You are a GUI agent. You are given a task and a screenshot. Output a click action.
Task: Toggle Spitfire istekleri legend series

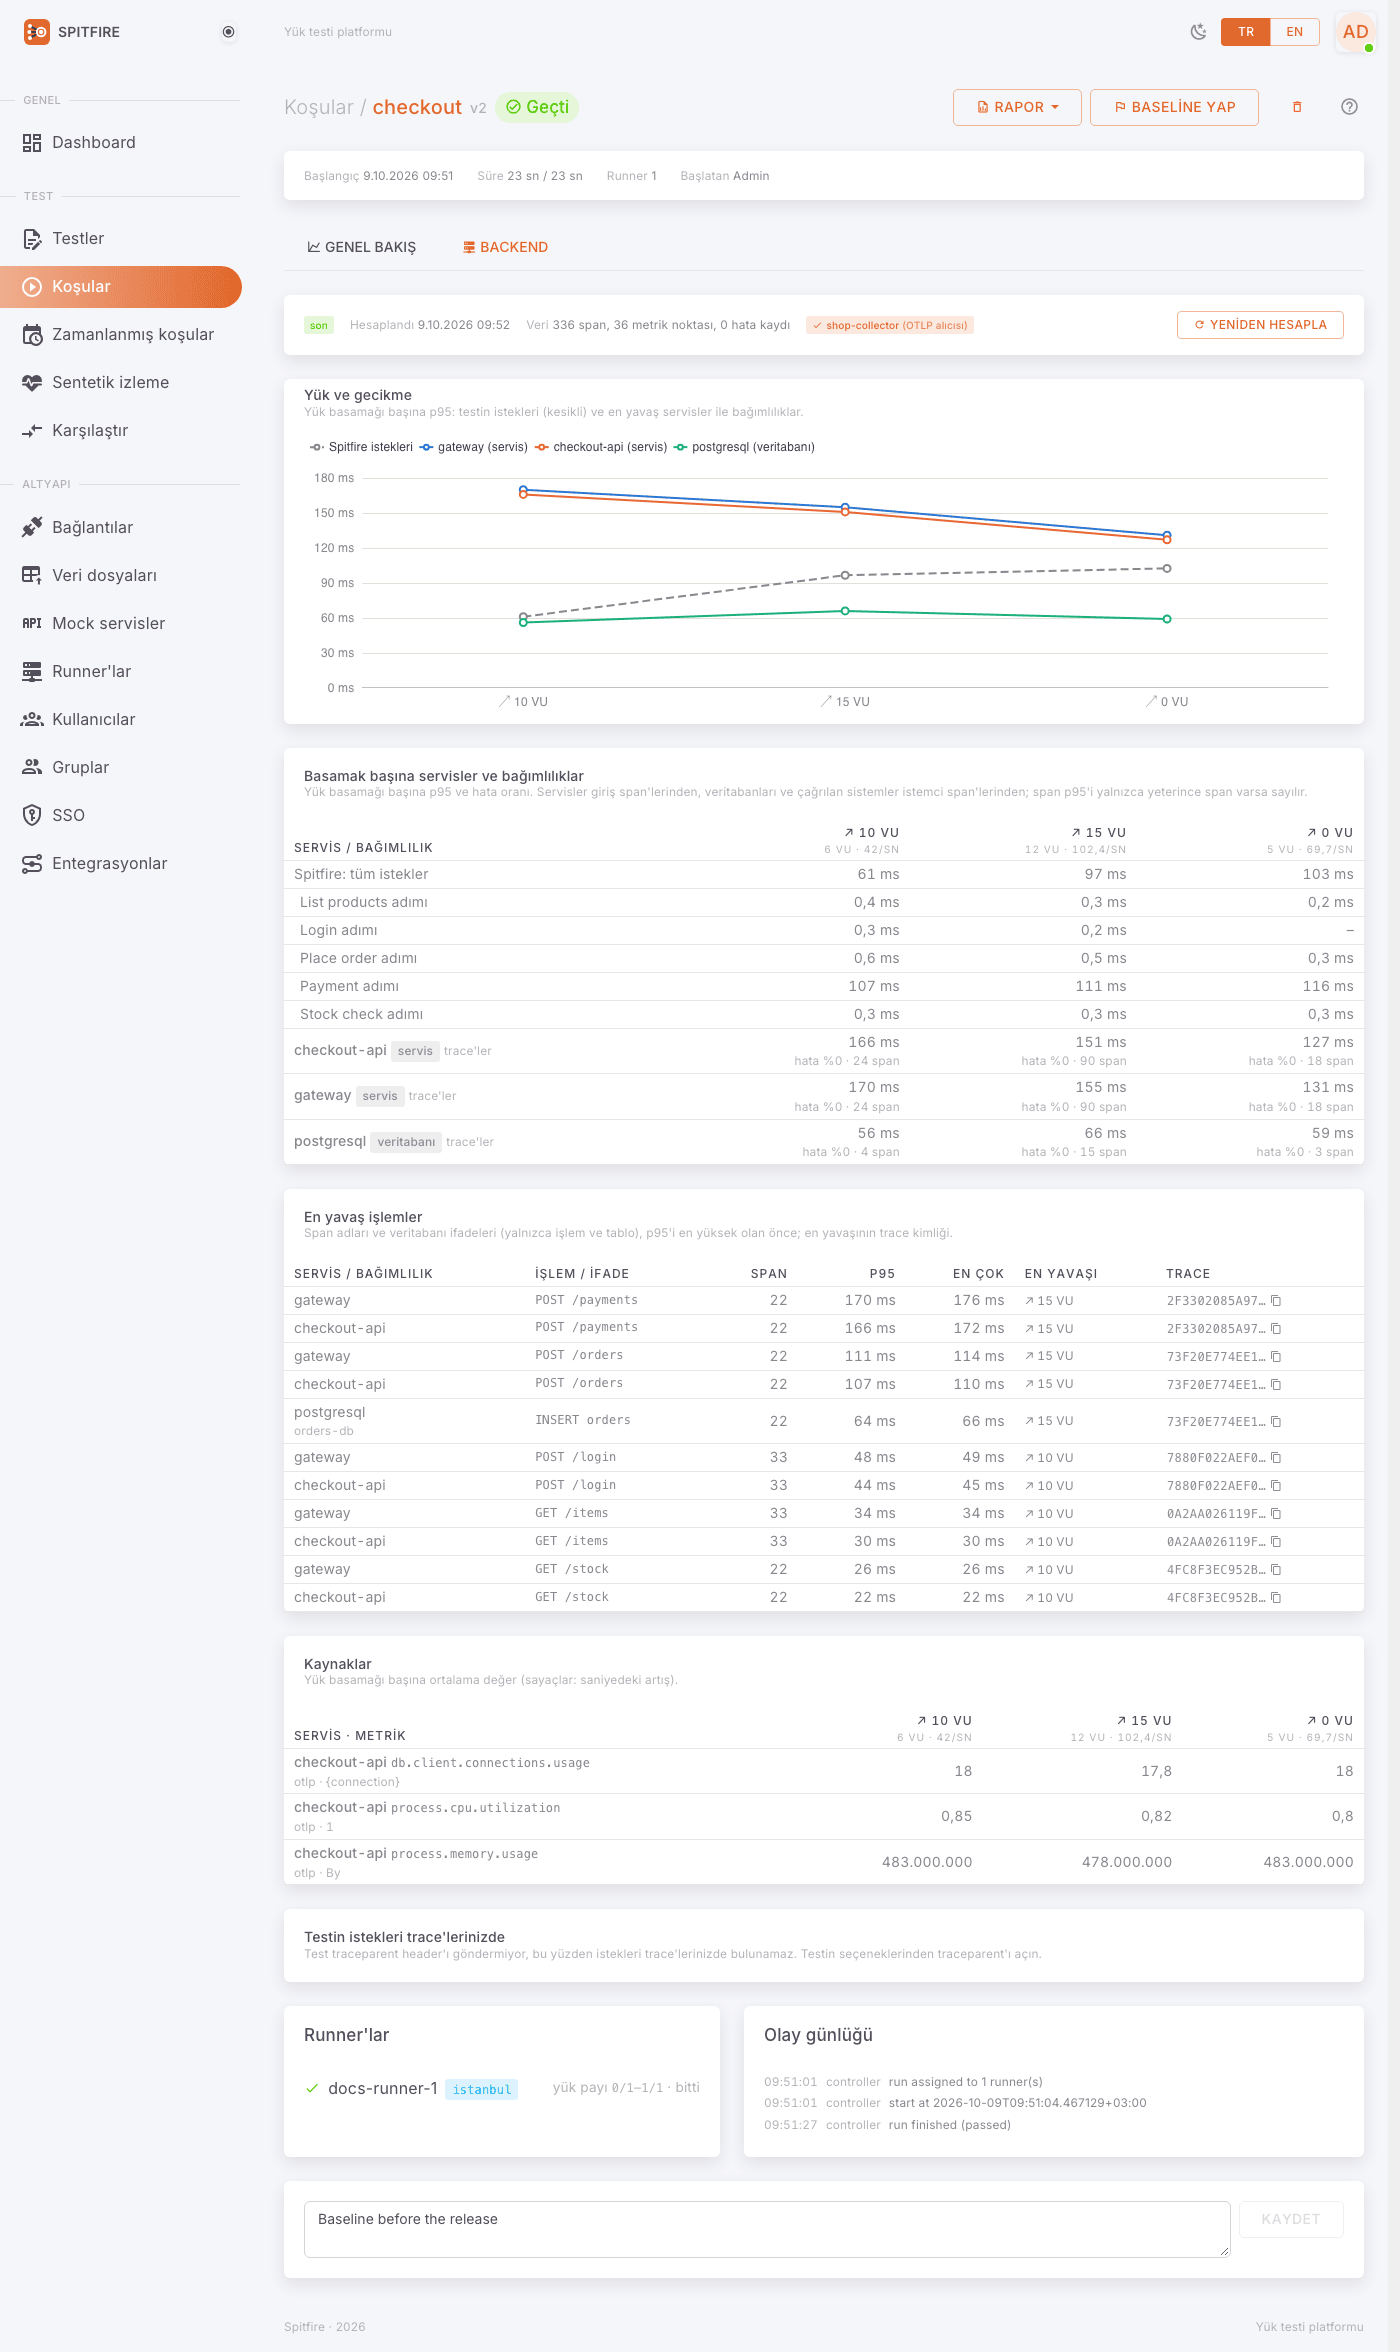click(361, 447)
